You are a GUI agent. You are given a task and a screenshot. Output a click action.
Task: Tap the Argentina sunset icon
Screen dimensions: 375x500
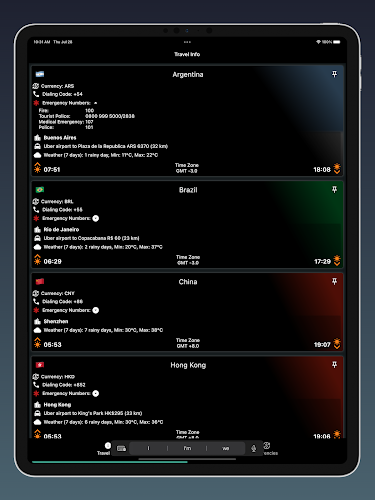tap(337, 169)
